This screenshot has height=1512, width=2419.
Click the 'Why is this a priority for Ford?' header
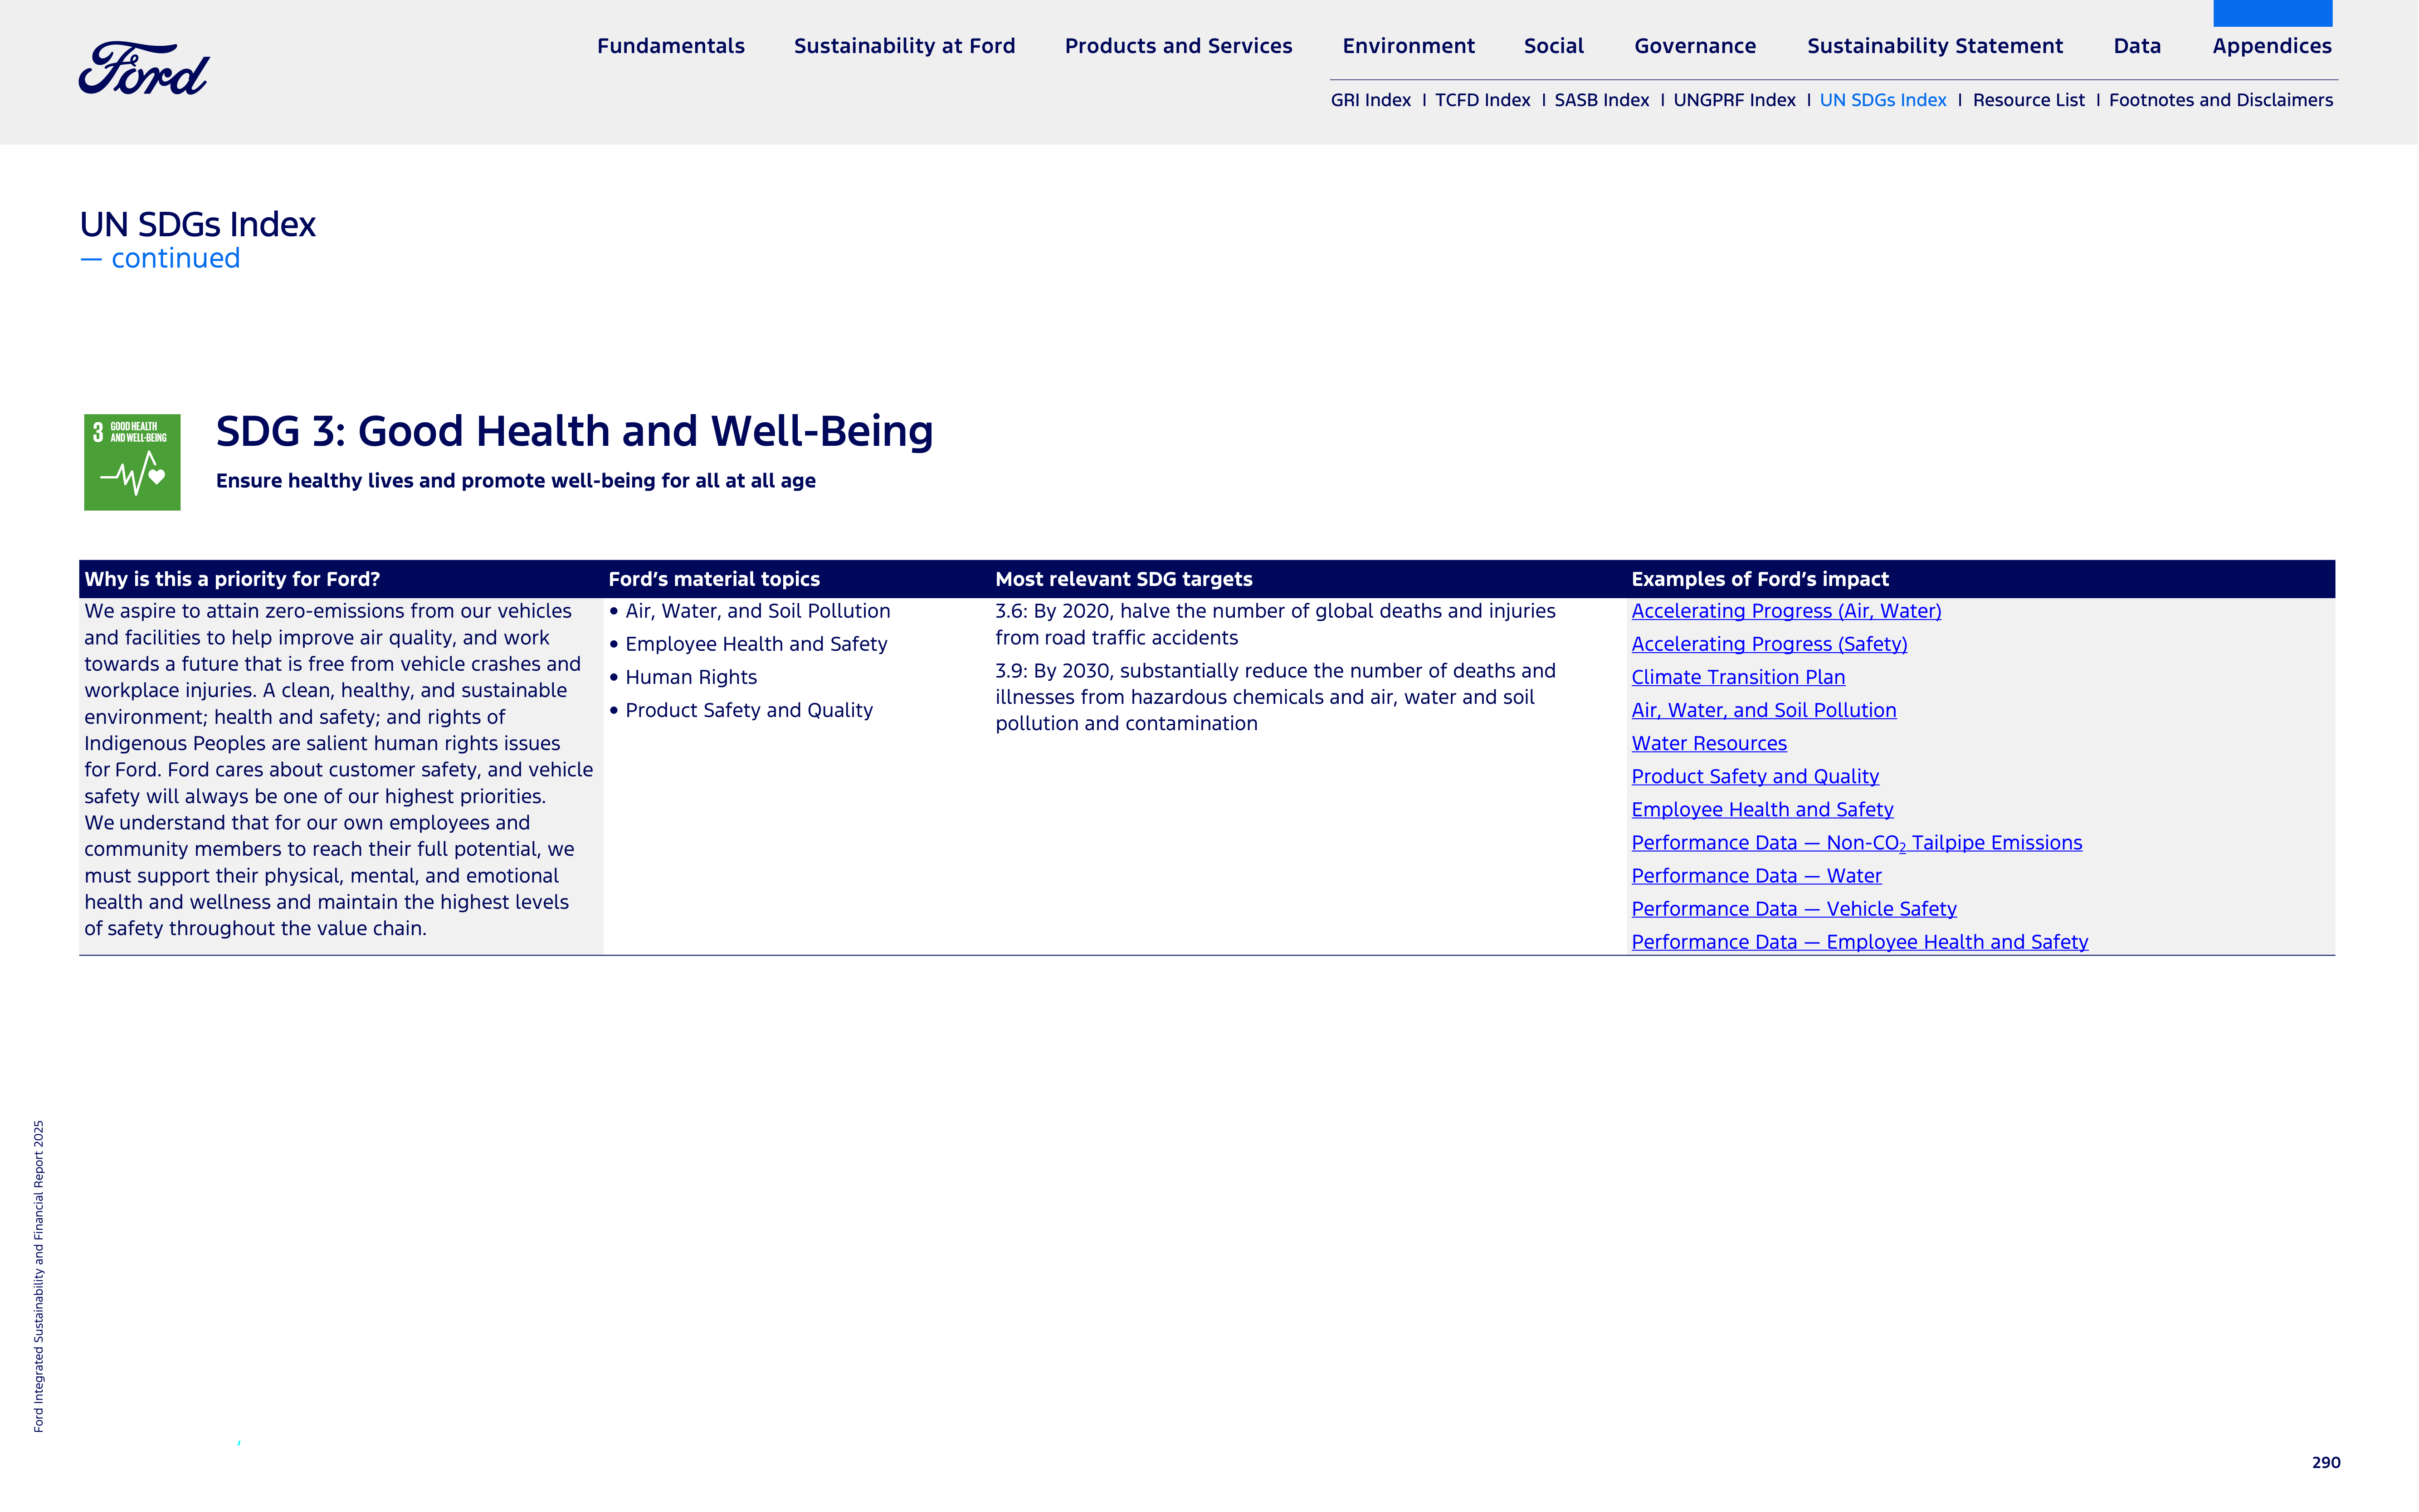click(232, 579)
